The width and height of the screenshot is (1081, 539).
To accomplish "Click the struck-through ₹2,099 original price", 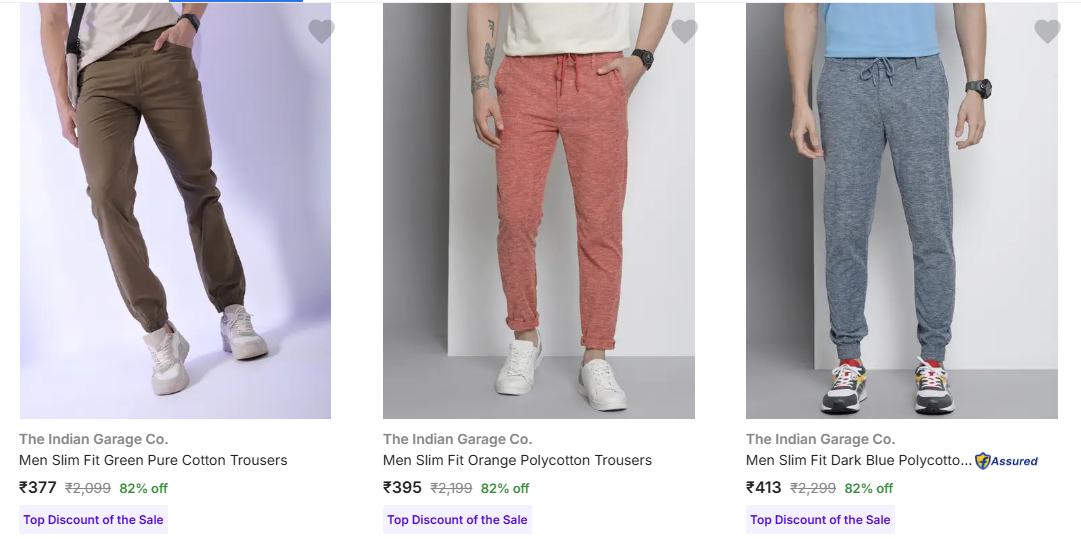I will (x=88, y=489).
